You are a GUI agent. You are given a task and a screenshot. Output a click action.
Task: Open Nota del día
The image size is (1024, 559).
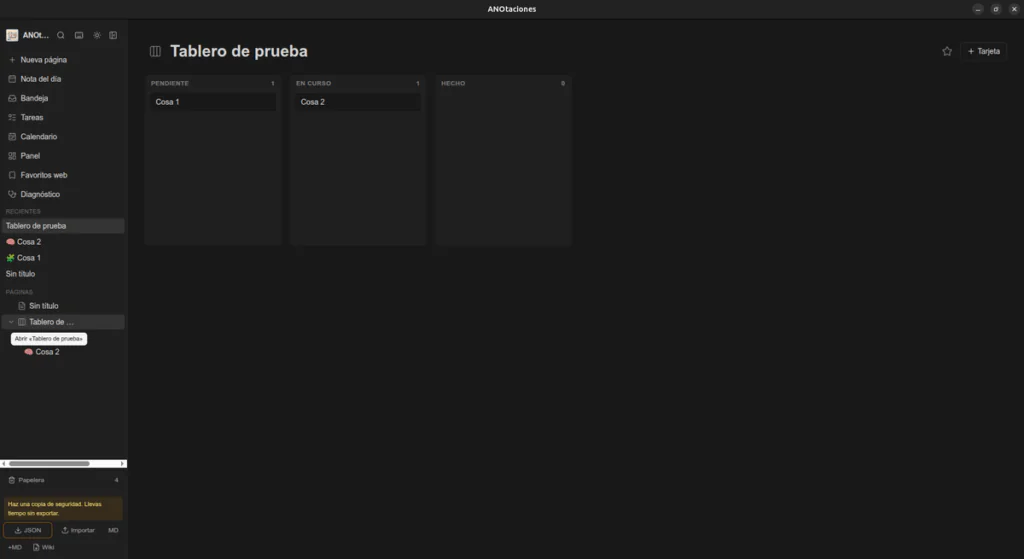pyautogui.click(x=63, y=79)
